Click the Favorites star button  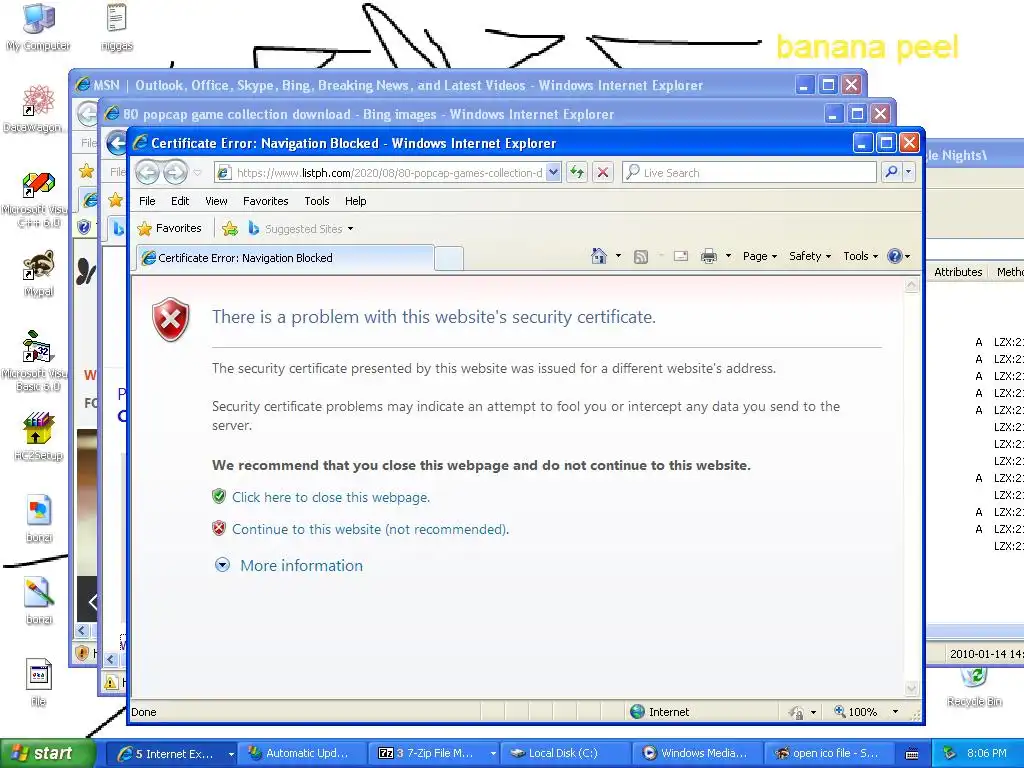click(170, 229)
